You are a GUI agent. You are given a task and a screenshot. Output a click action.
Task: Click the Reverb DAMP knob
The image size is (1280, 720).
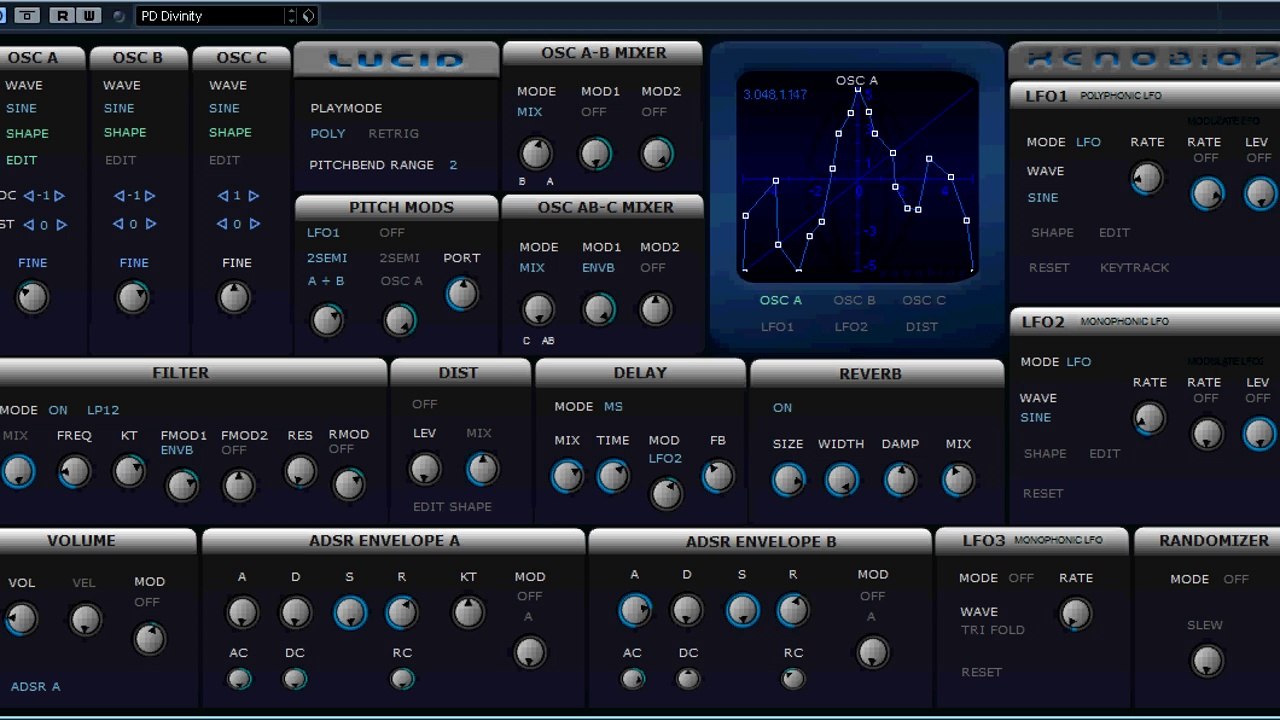pyautogui.click(x=900, y=481)
